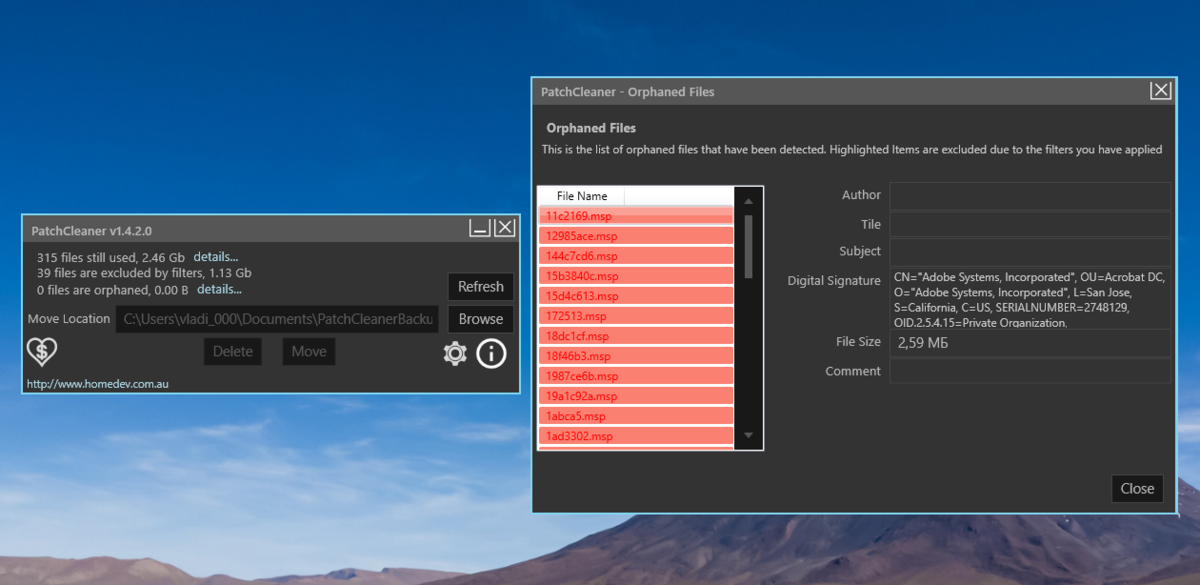1200x585 pixels.
Task: Click the File Size field showing 2,59 МБ
Action: [x=1030, y=343]
